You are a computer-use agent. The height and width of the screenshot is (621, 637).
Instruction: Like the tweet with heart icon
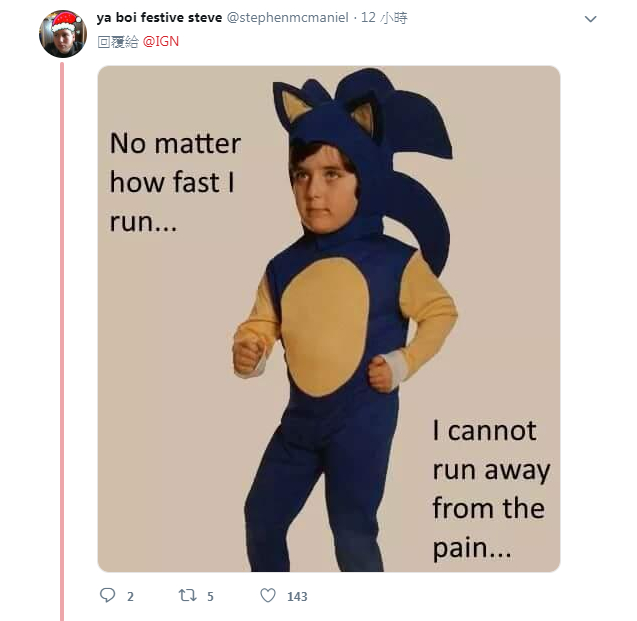(x=267, y=595)
